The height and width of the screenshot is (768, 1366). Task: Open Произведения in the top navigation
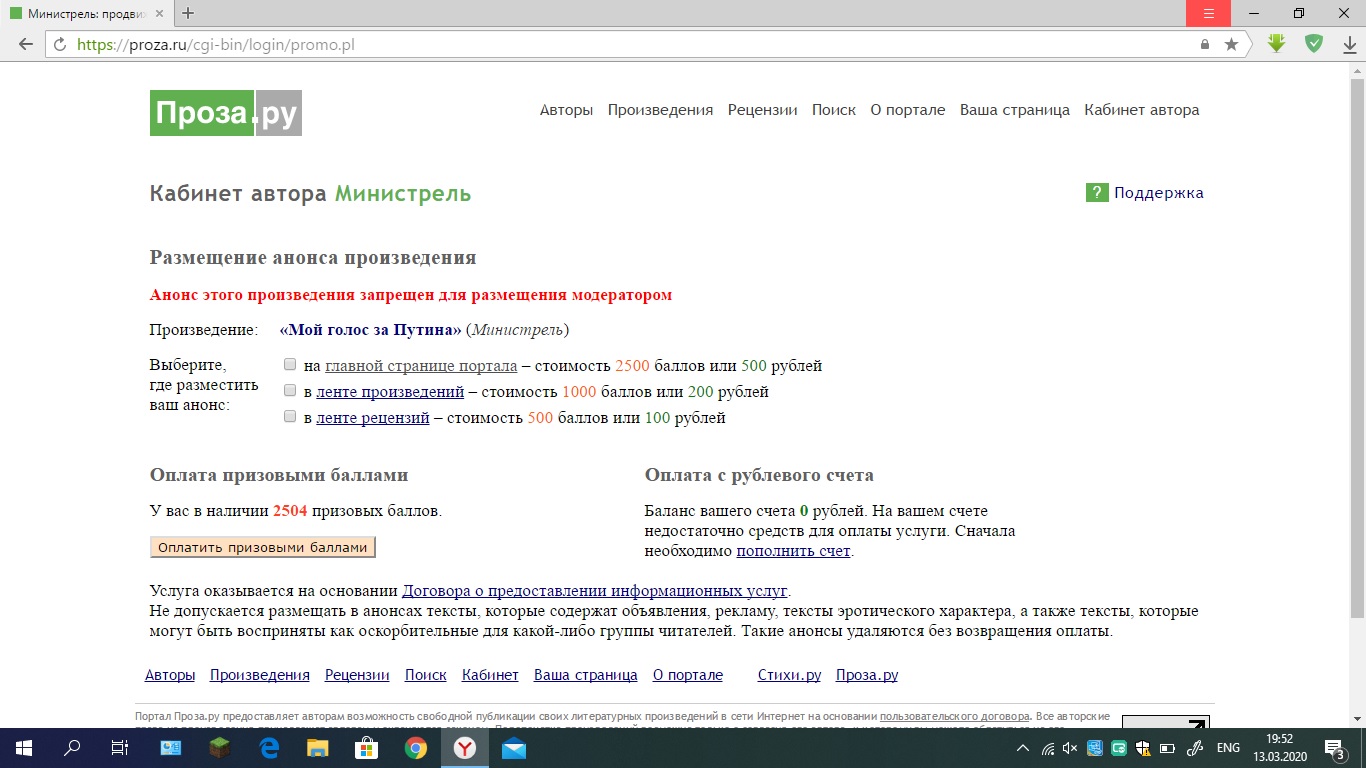[661, 110]
